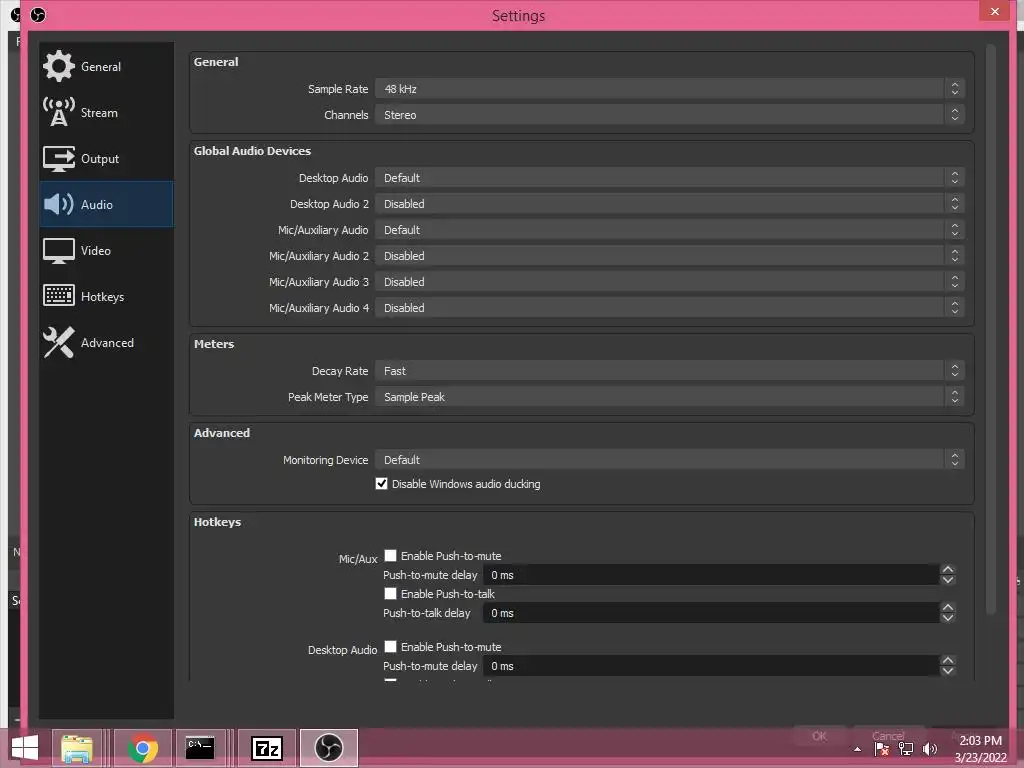Screen dimensions: 1024x768
Task: Click the network icon in system tray
Action: [906, 749]
